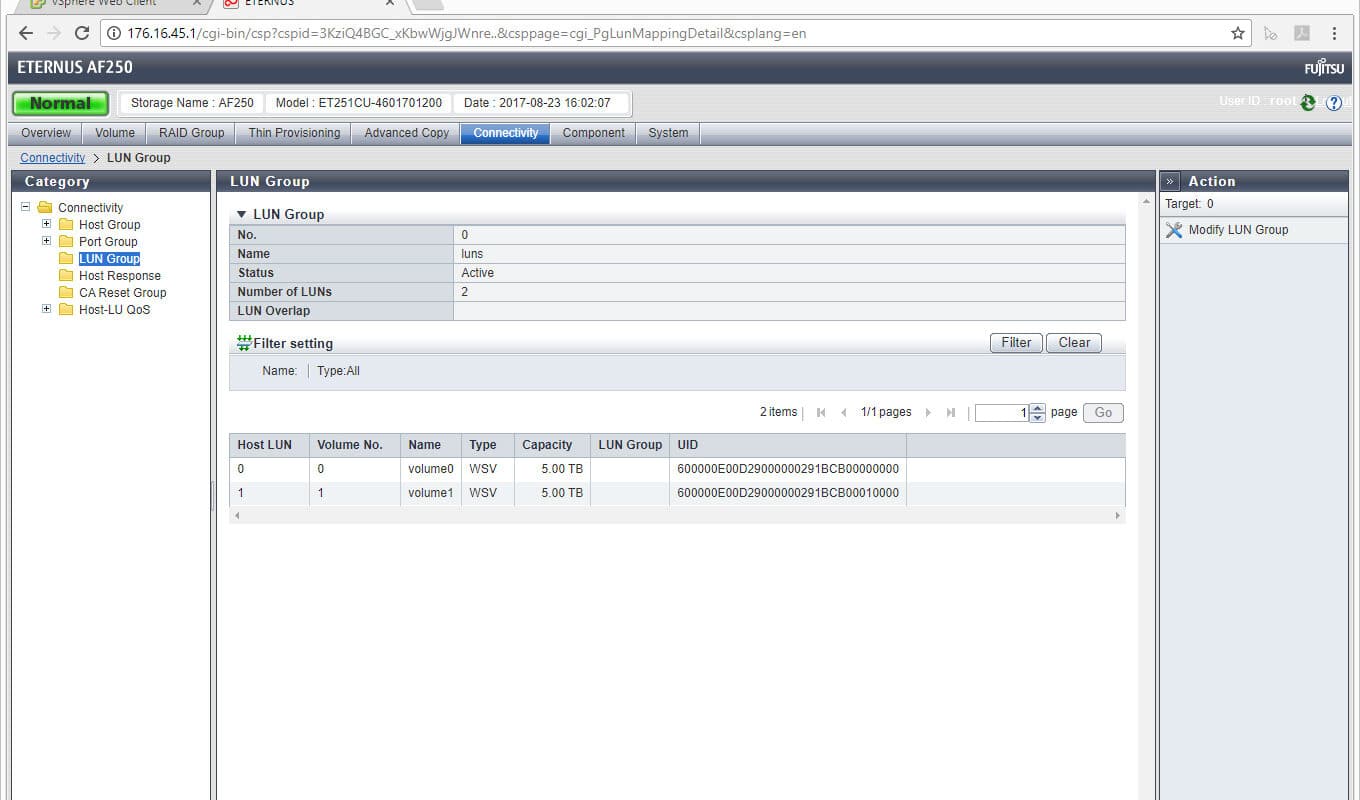Click the browser forward arrow

pos(54,33)
